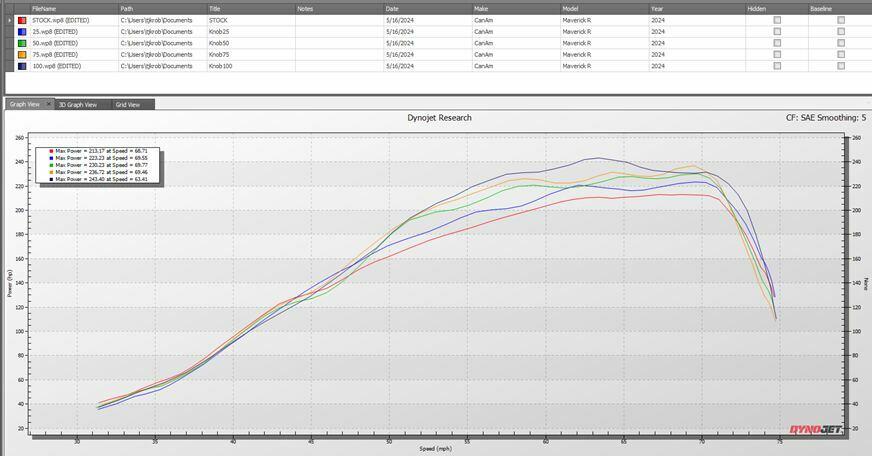Click the Year column header
The image size is (872, 456).
[697, 9]
